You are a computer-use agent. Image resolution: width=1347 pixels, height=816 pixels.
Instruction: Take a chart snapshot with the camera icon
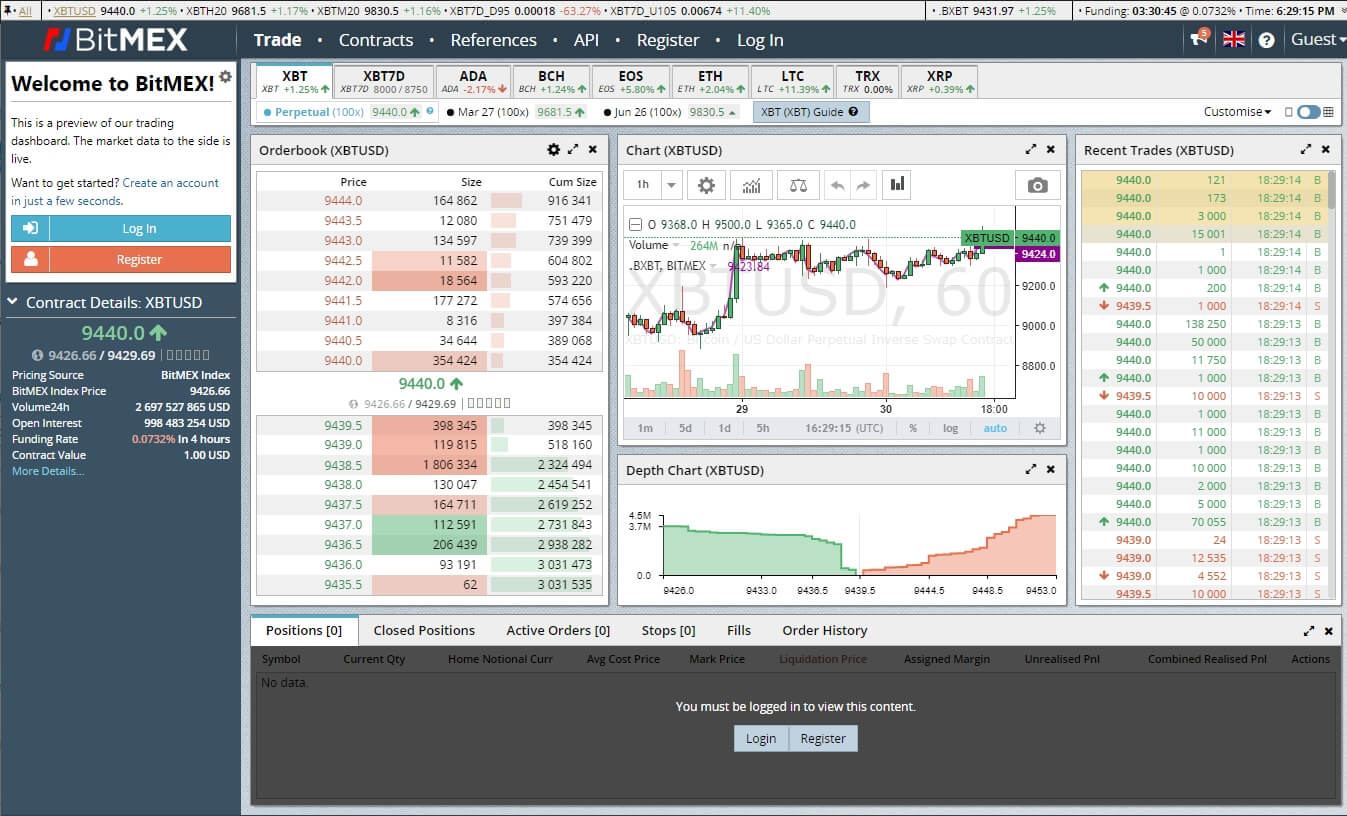(x=1038, y=185)
